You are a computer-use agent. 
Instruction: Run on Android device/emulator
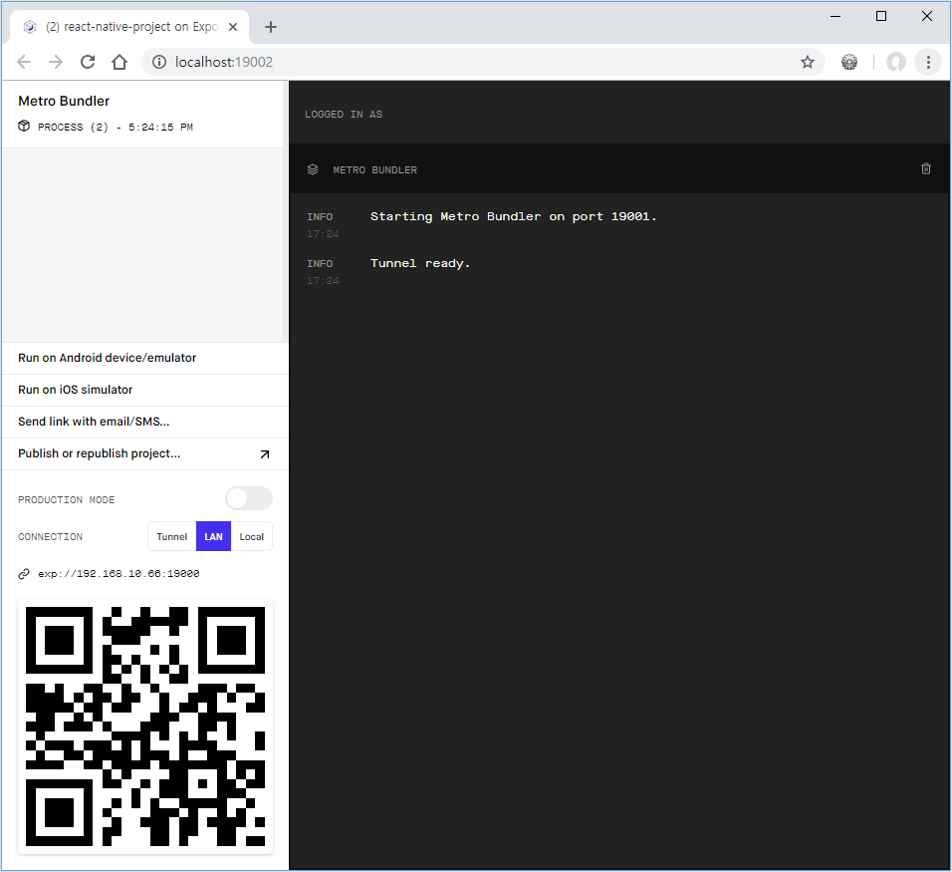pyautogui.click(x=145, y=358)
